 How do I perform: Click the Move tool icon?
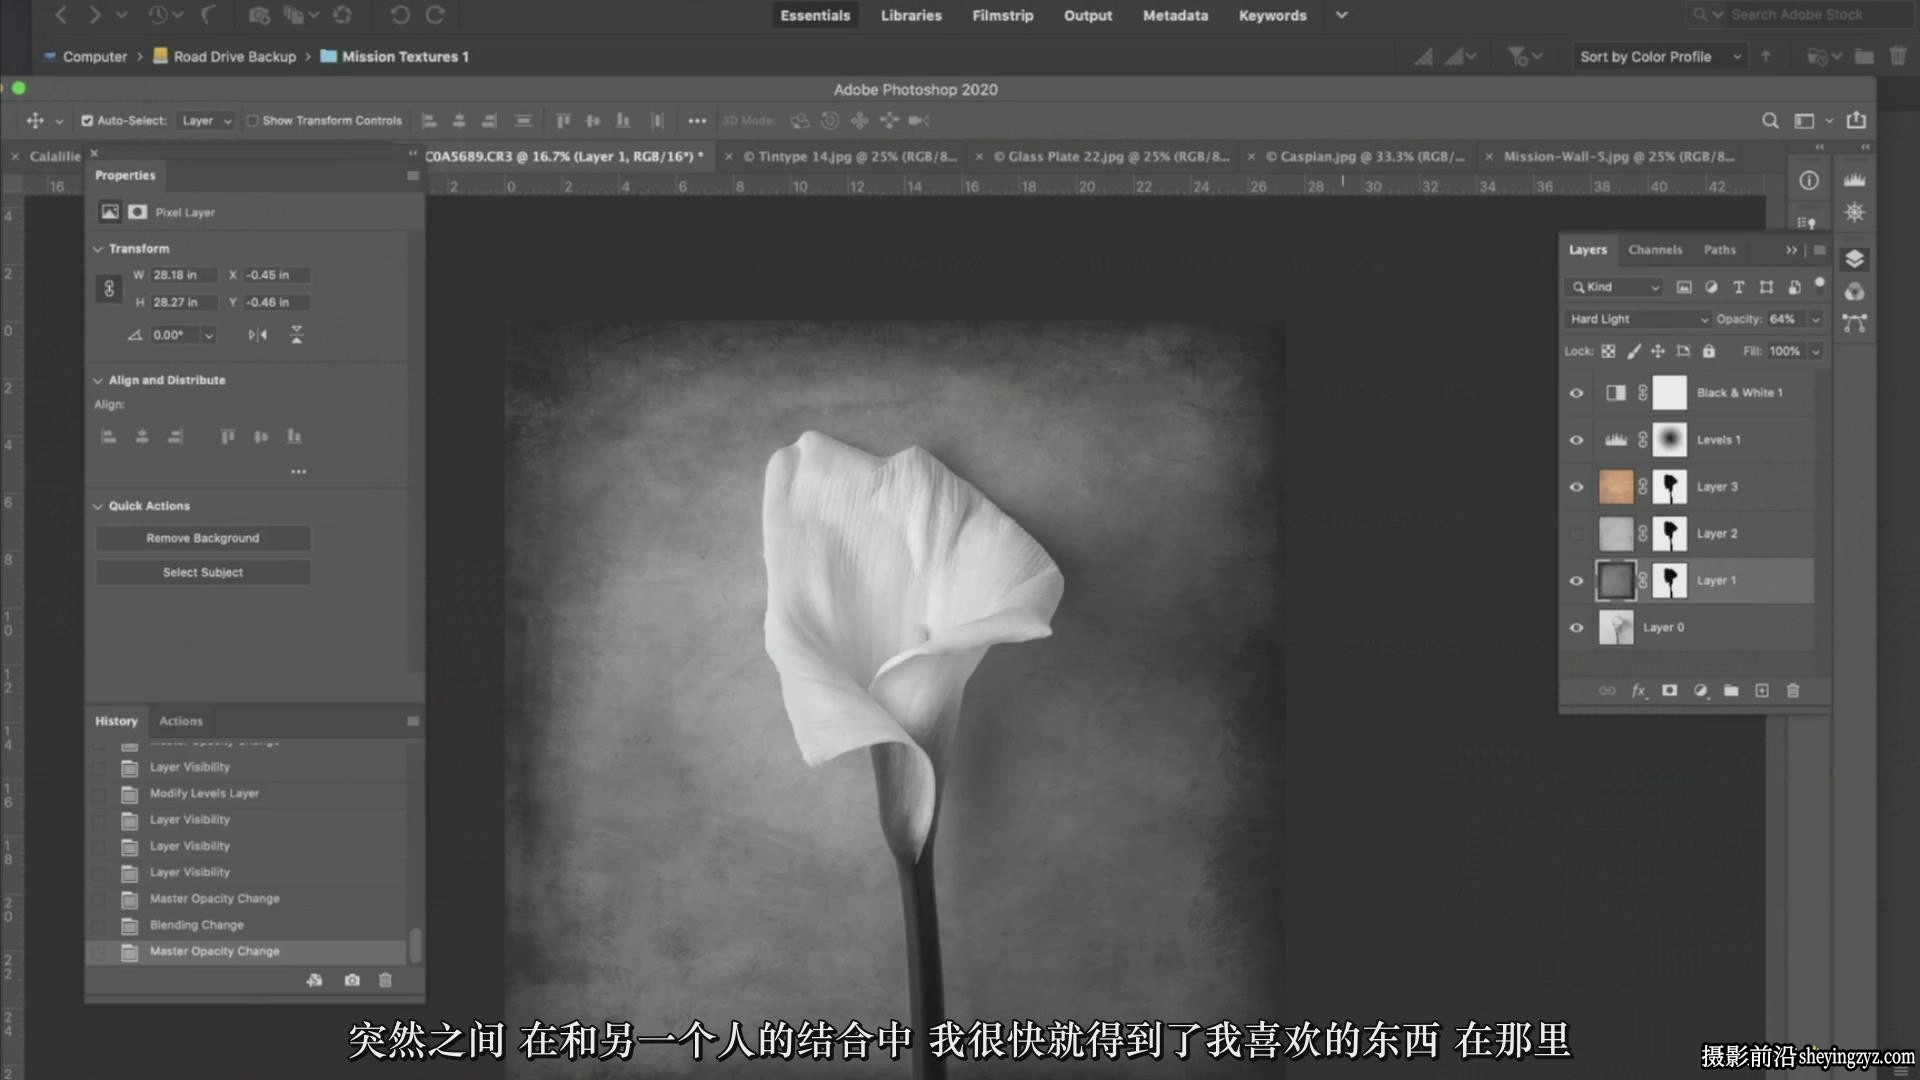click(x=35, y=121)
